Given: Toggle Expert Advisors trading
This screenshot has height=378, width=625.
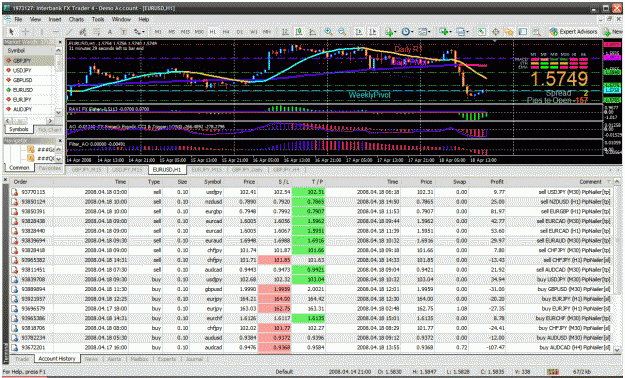Looking at the screenshot, I should point(573,32).
